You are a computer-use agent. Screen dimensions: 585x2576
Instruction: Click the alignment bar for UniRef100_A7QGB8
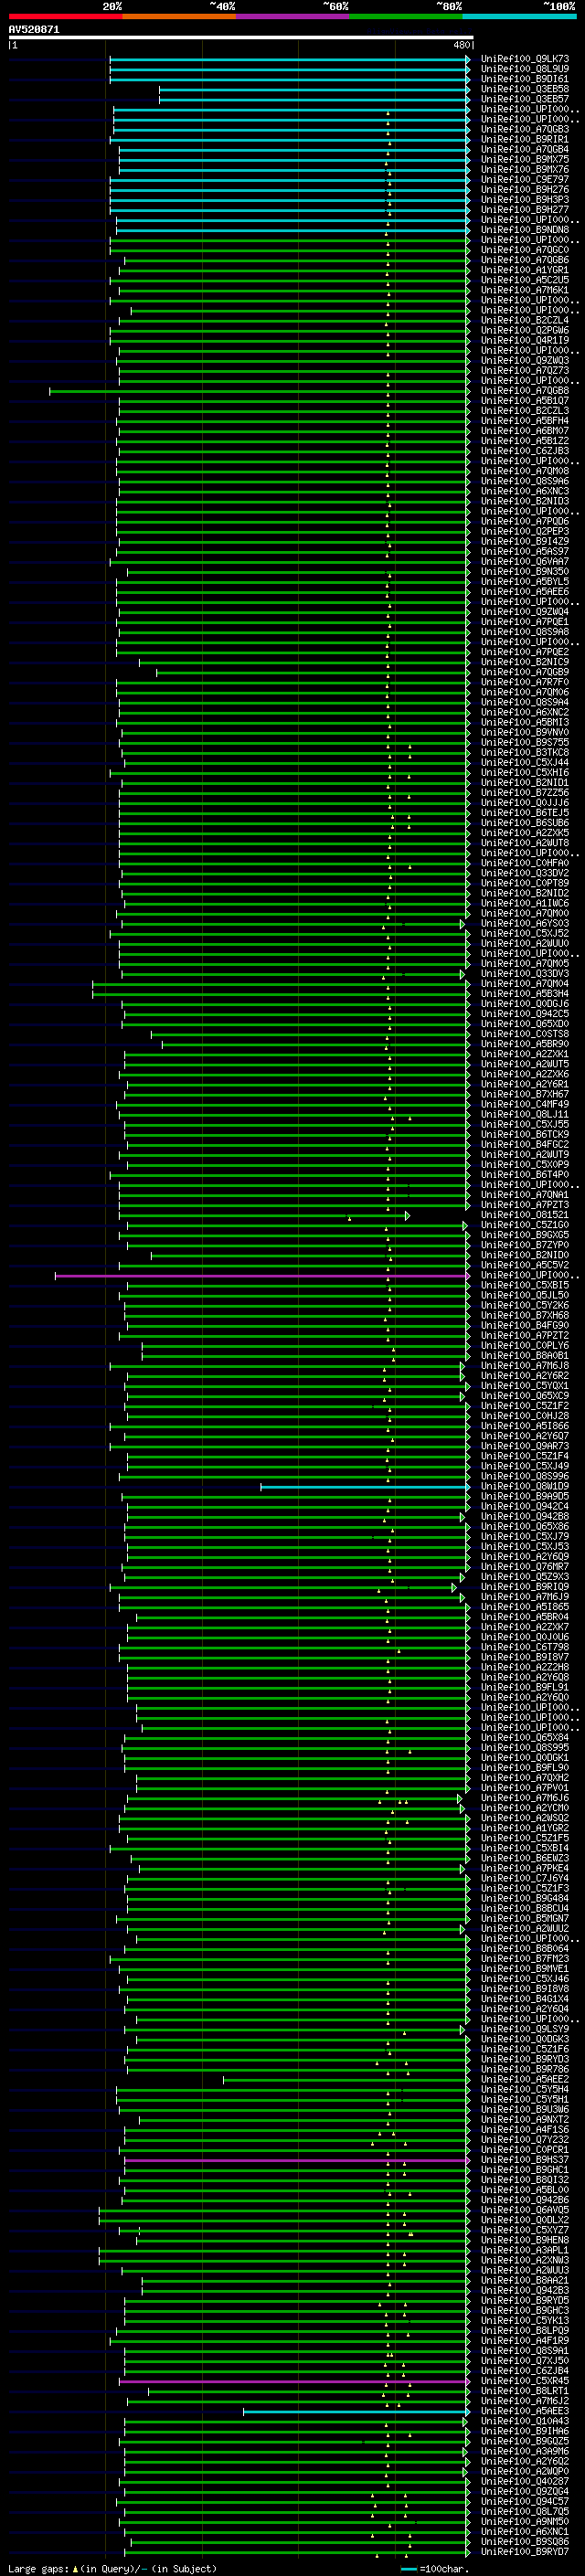259,391
